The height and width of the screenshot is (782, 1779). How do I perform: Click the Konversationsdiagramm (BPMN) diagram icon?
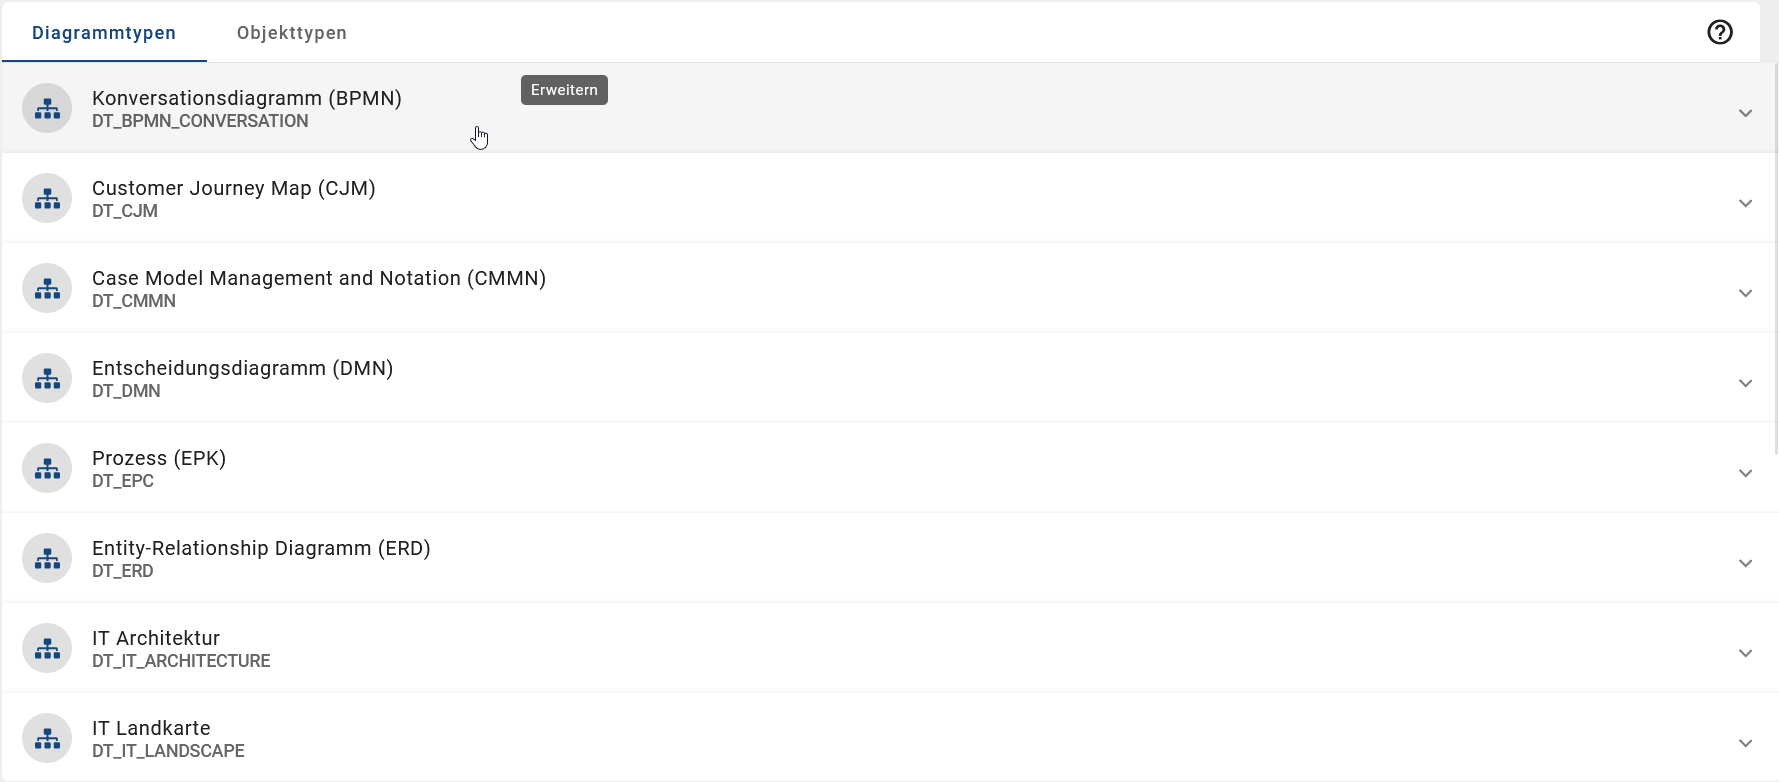click(x=47, y=108)
